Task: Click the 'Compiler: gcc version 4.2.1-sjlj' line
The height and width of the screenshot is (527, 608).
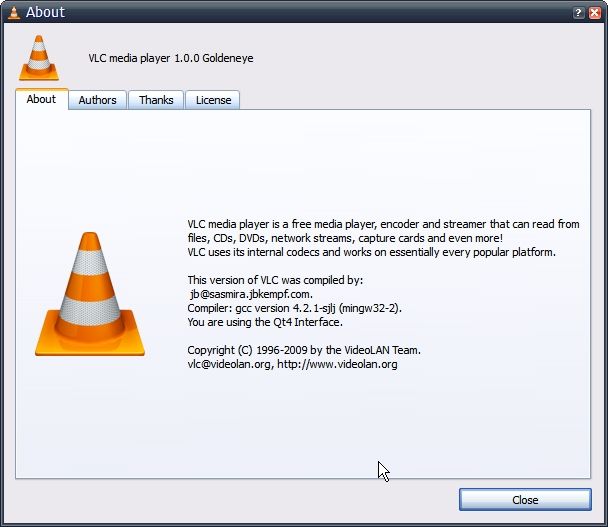Action: point(294,308)
